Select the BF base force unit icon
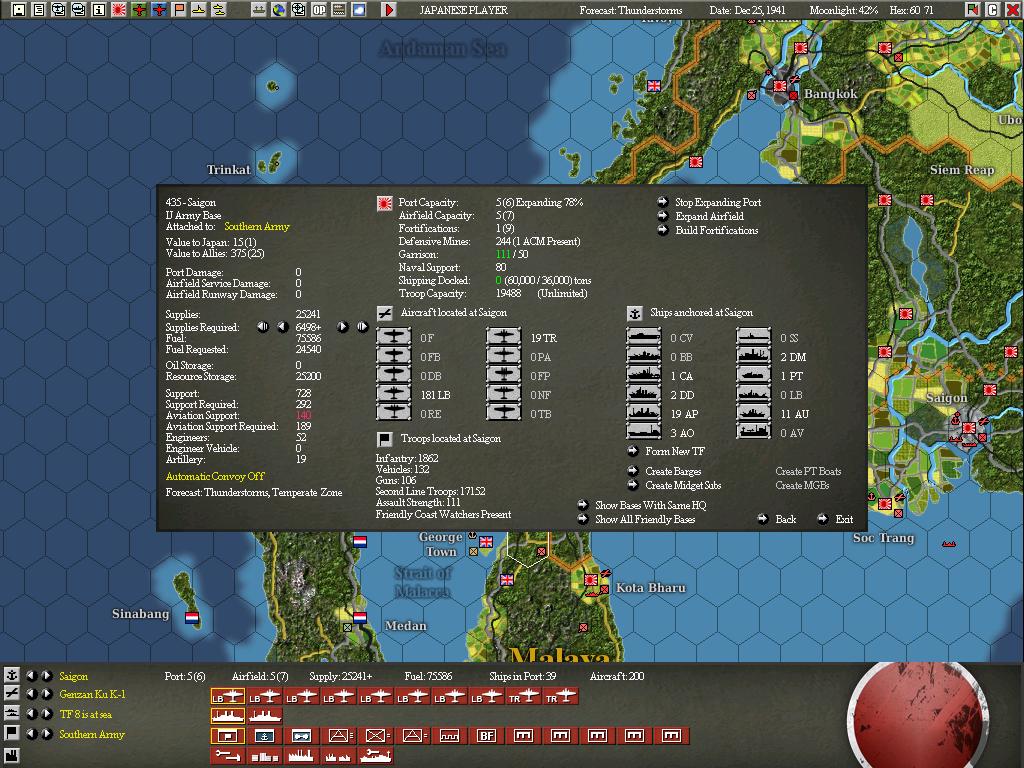This screenshot has width=1024, height=768. click(487, 736)
